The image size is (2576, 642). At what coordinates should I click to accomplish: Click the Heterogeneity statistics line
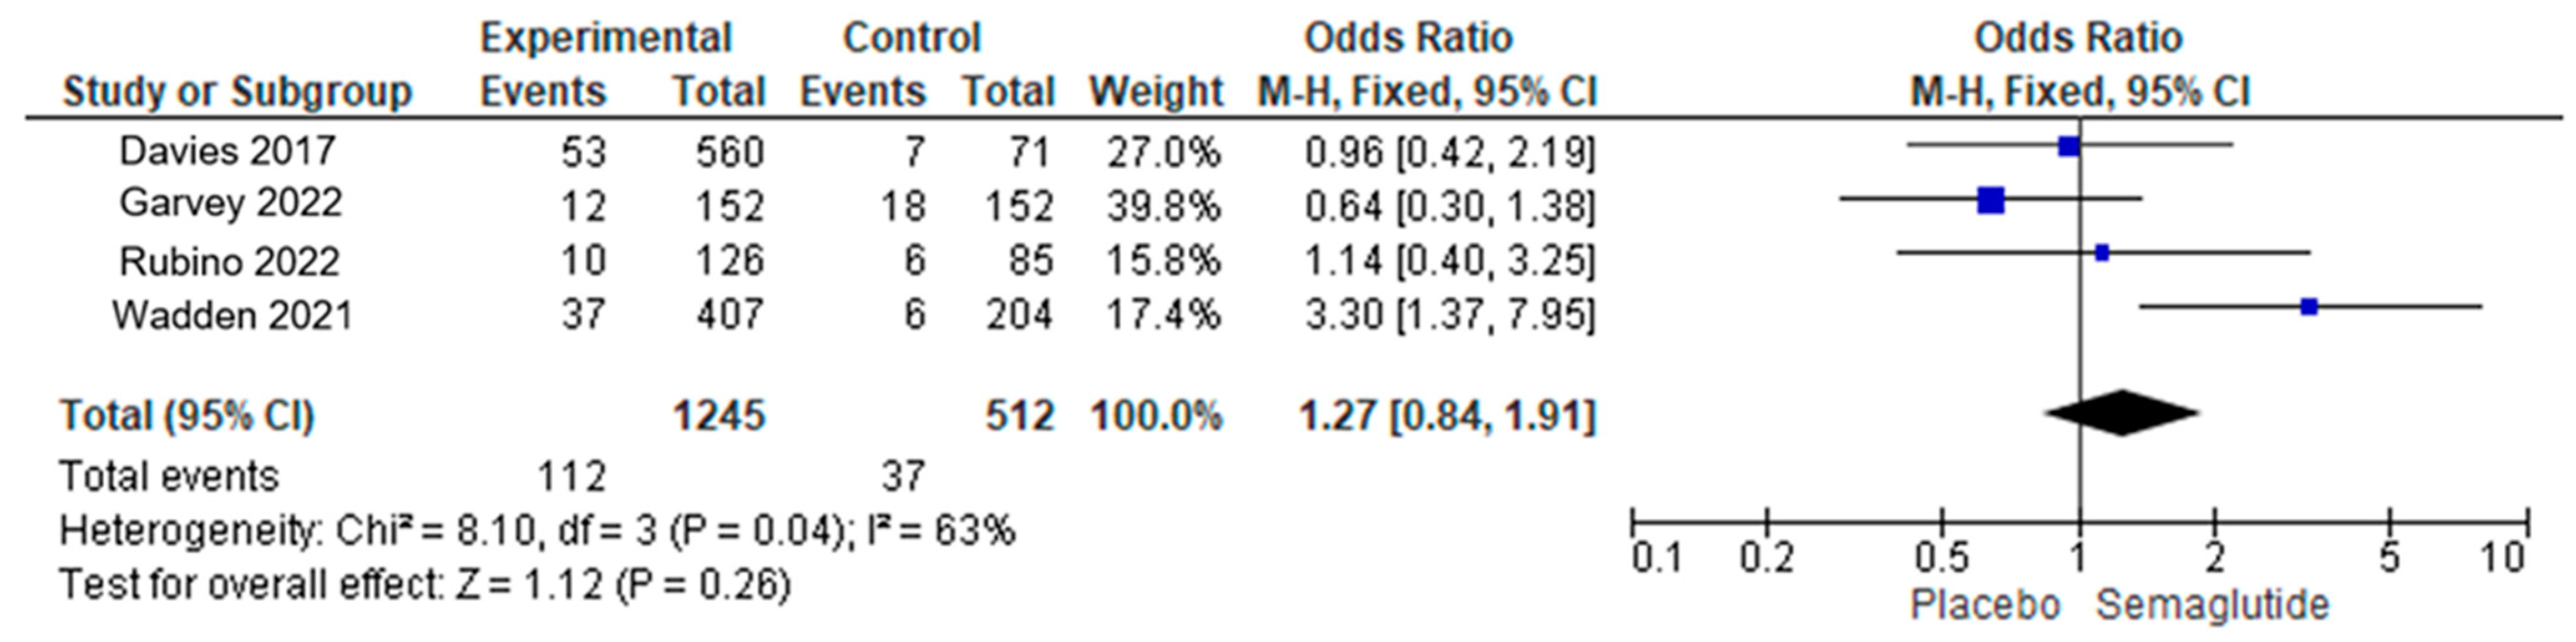[x=537, y=530]
